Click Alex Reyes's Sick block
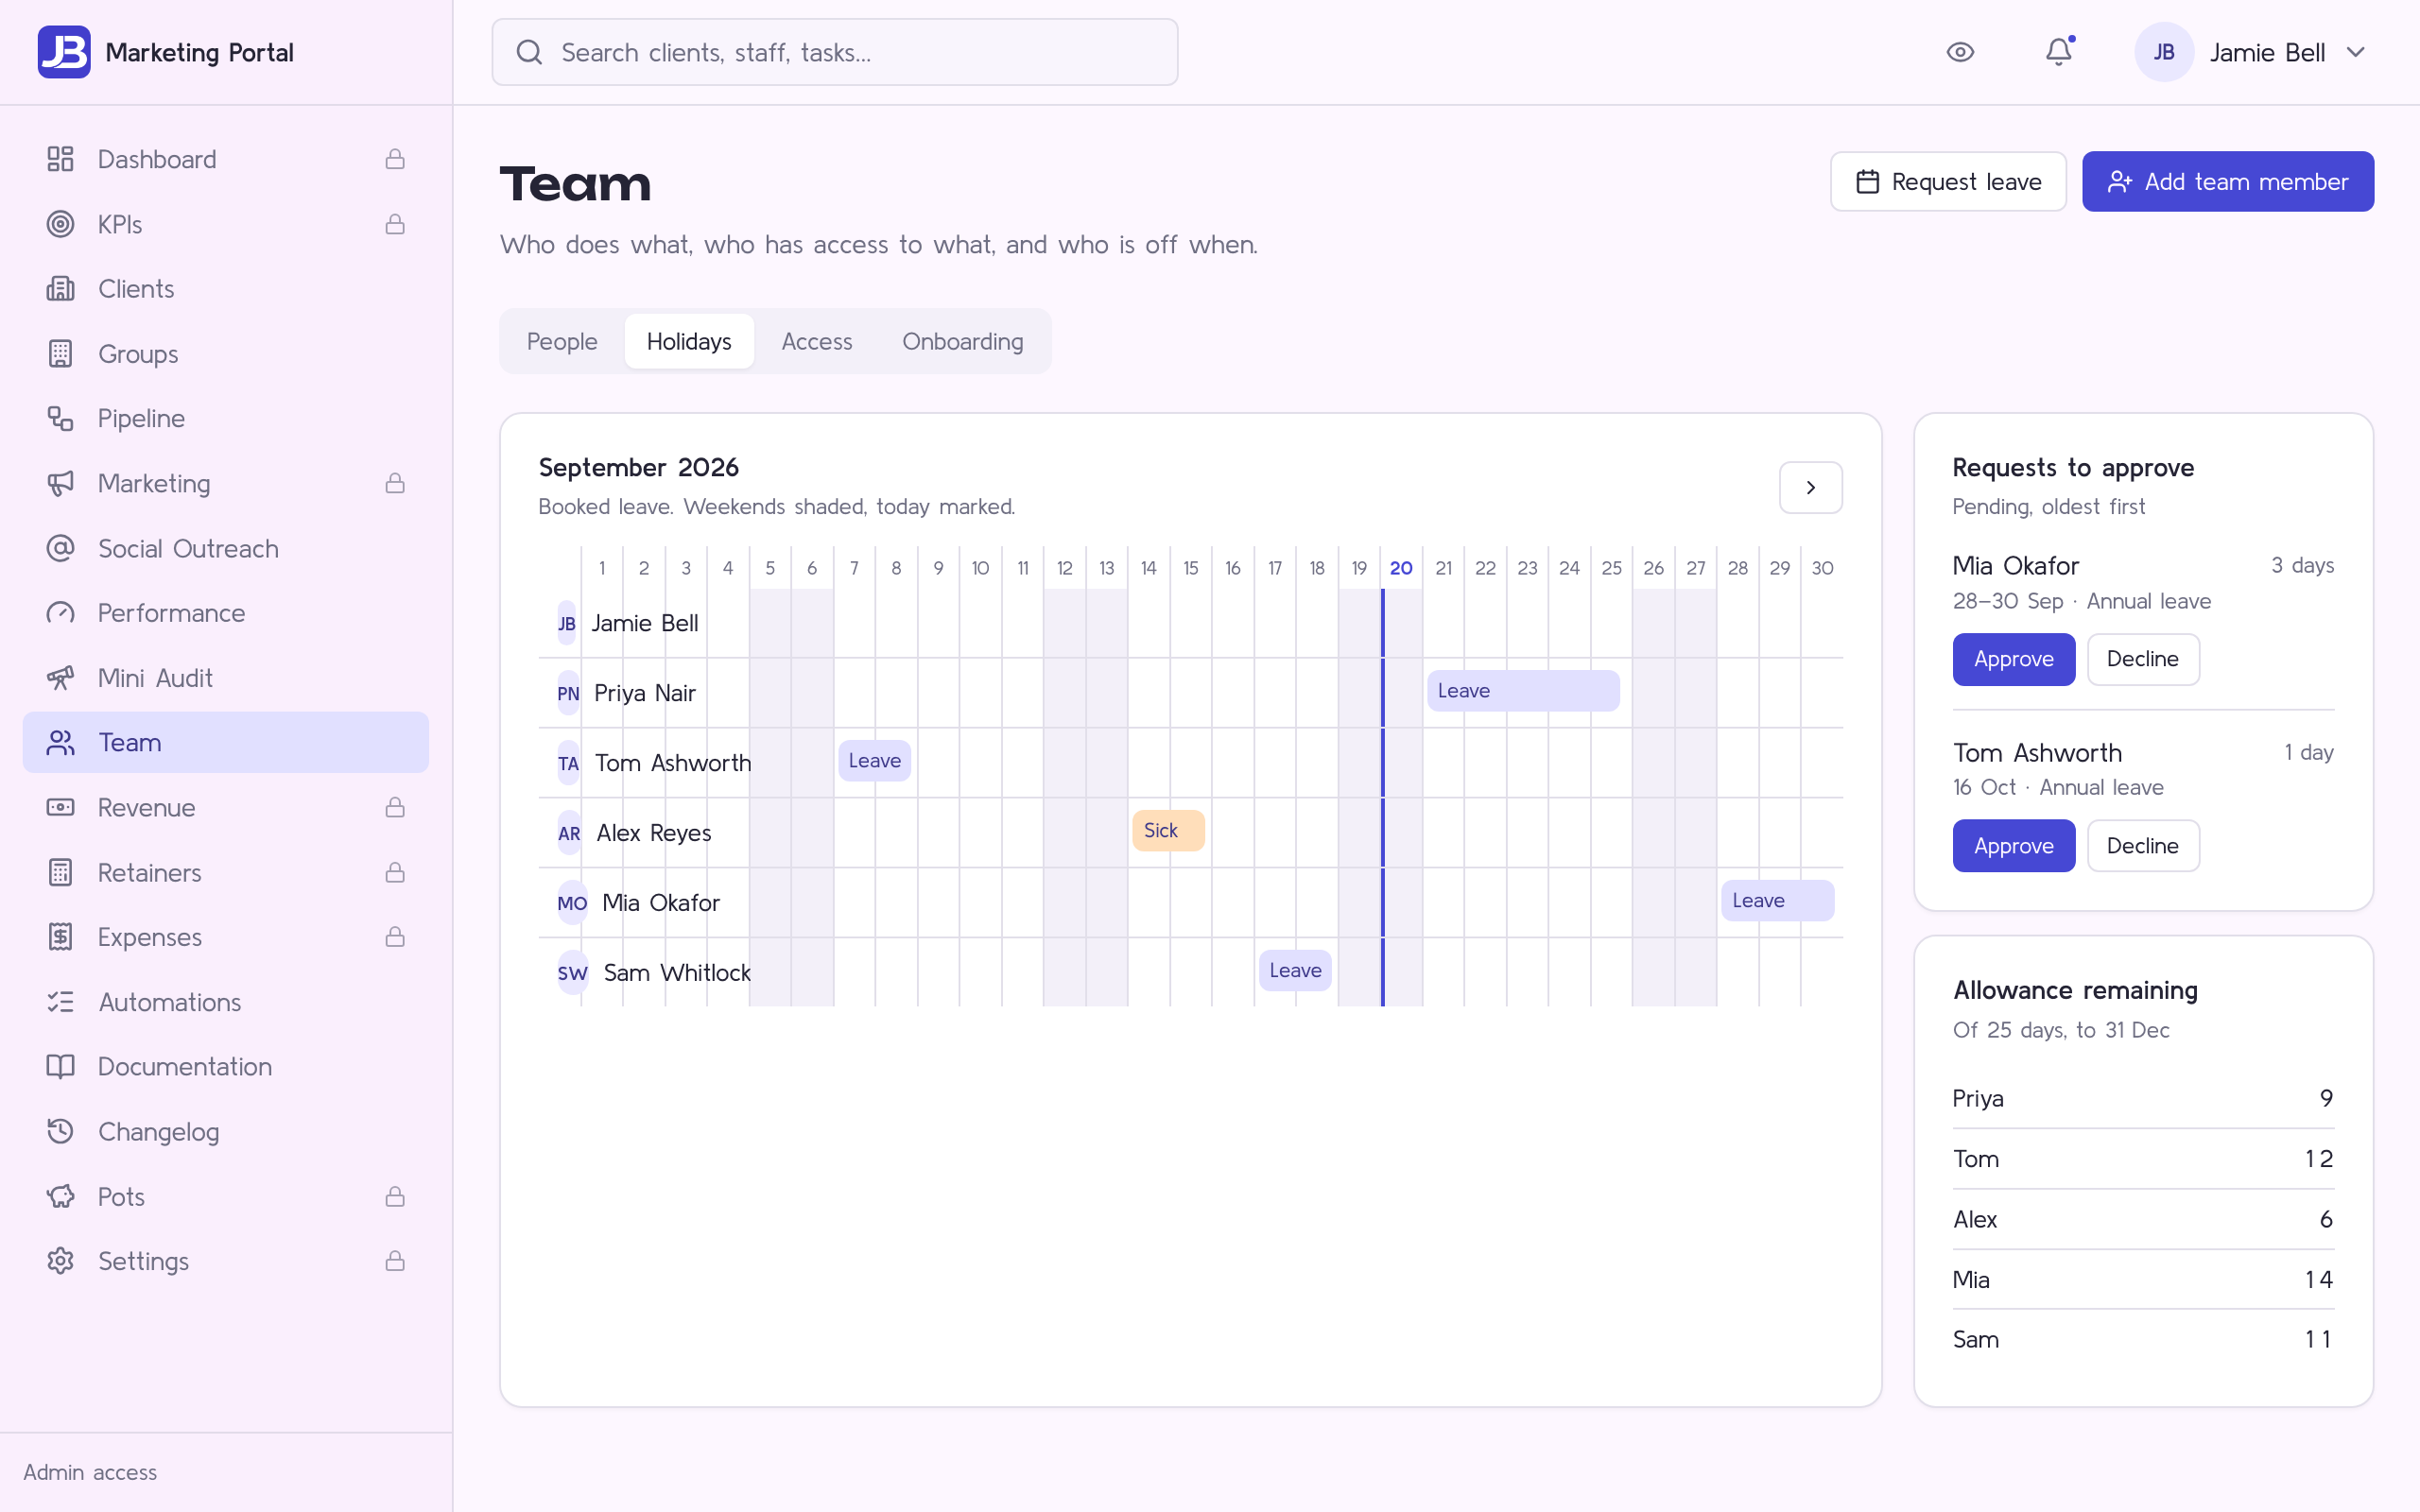The width and height of the screenshot is (2420, 1512). tap(1168, 831)
